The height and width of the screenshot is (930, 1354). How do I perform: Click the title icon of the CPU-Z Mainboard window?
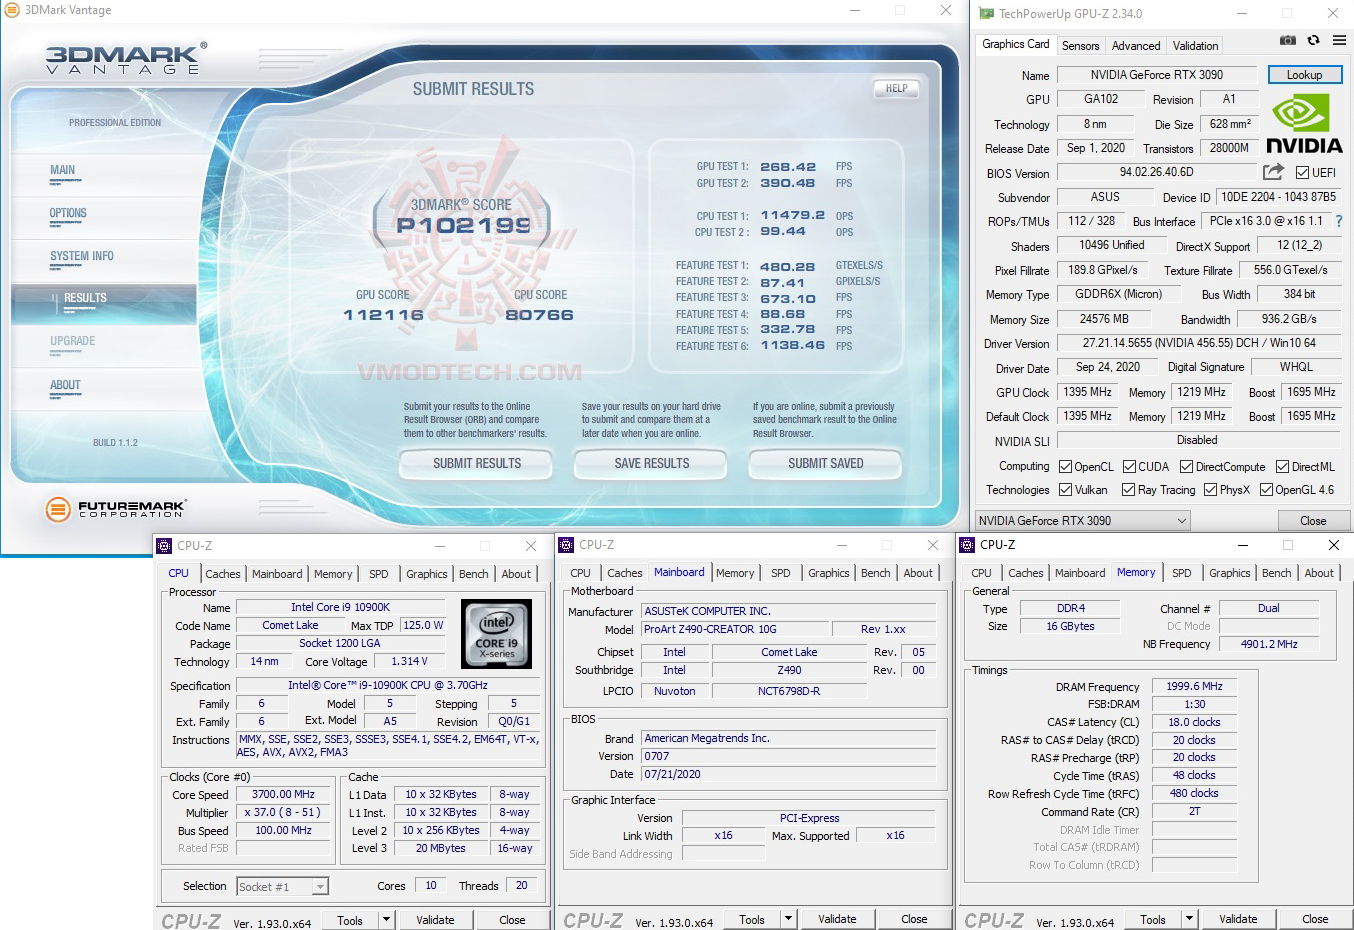tap(566, 545)
